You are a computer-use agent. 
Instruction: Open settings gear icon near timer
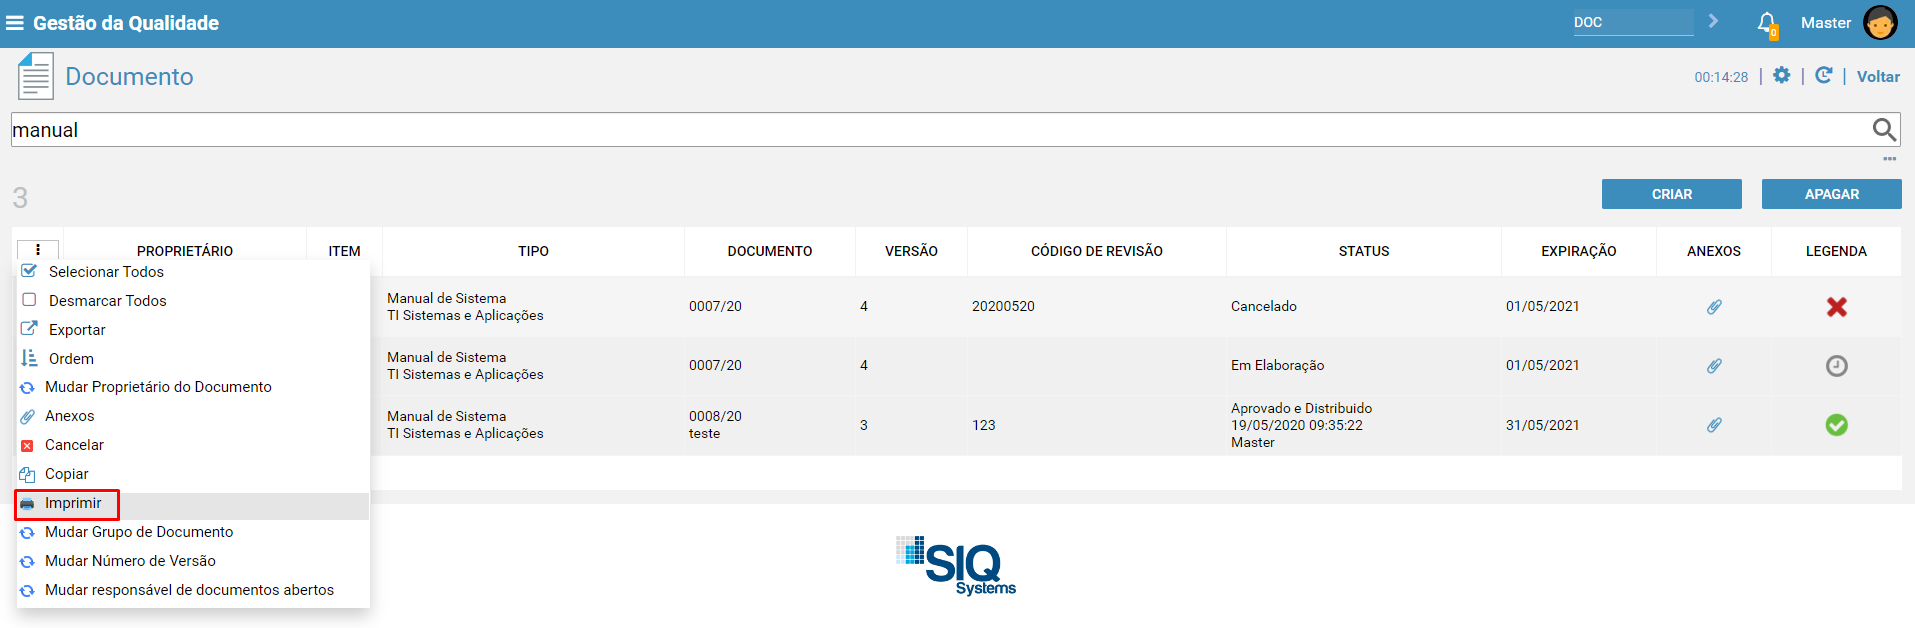1781,75
